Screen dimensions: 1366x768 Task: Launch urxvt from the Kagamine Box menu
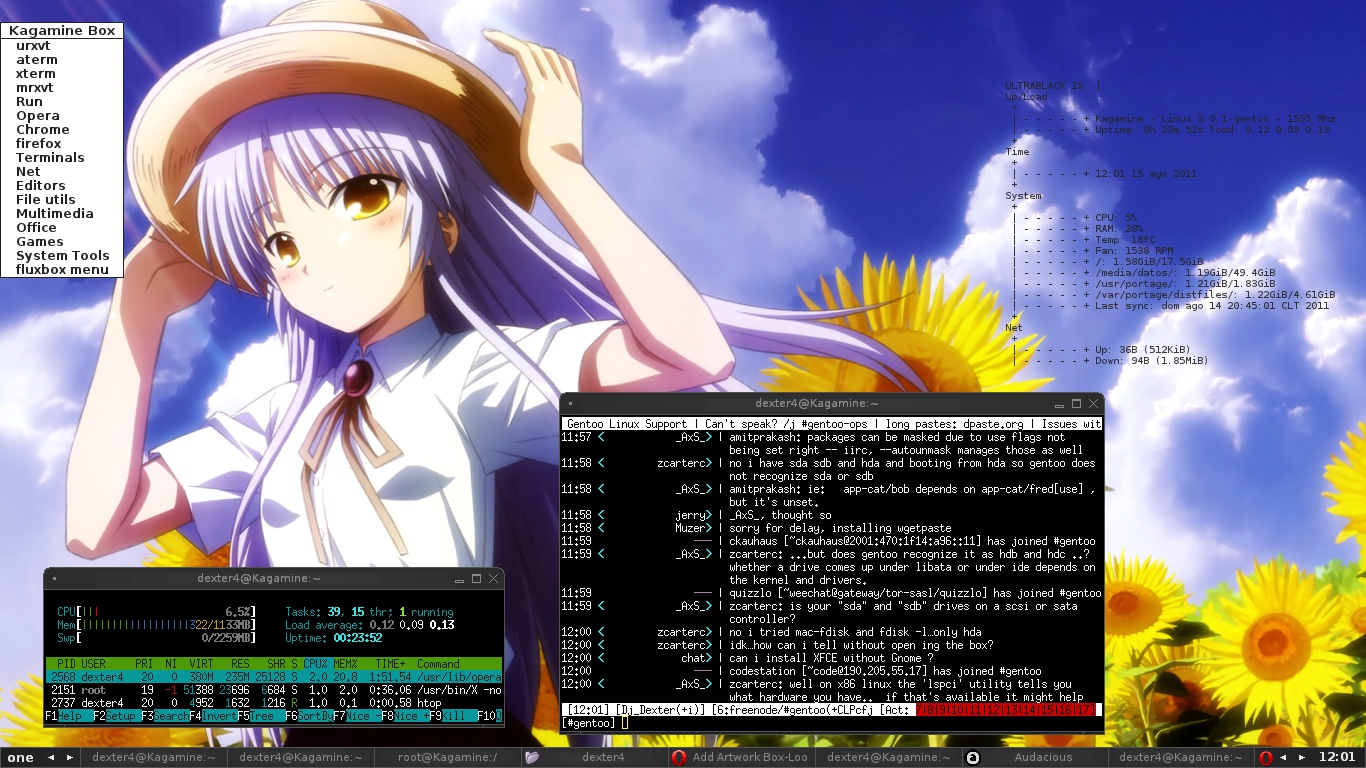(x=62, y=46)
